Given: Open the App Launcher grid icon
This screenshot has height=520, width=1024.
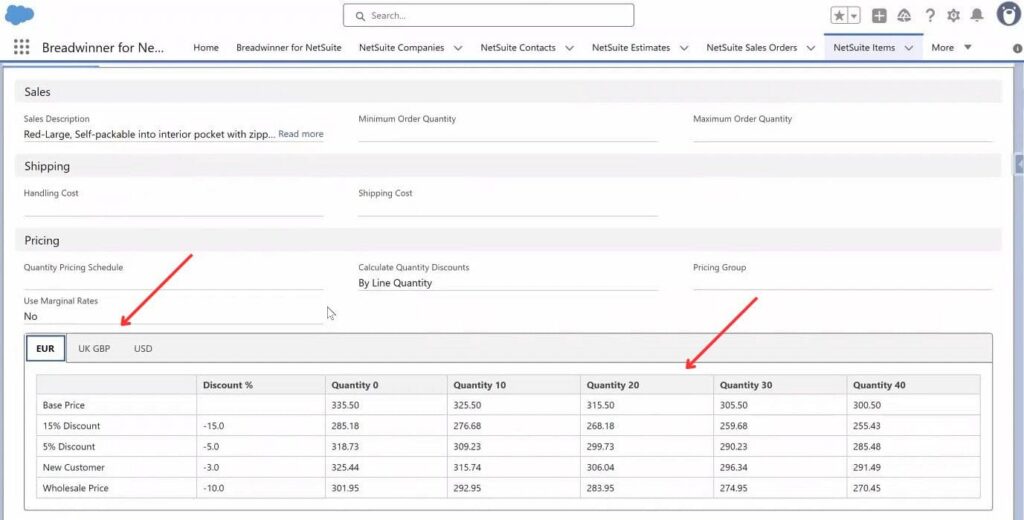Looking at the screenshot, I should click(22, 47).
